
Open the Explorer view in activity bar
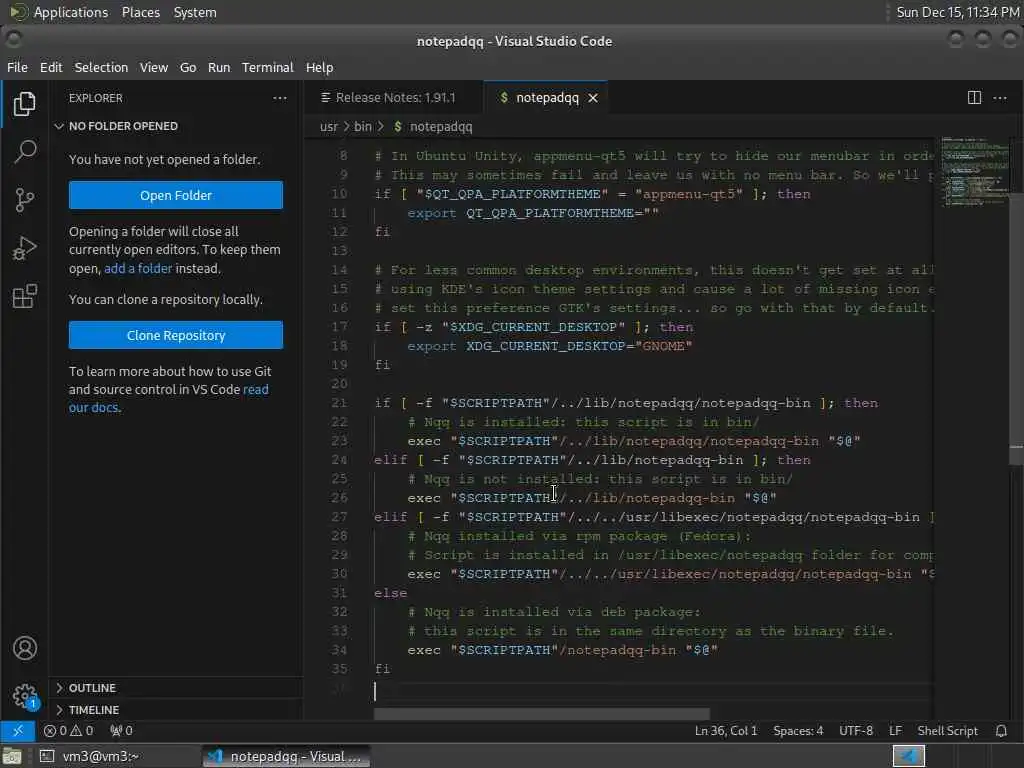24,103
